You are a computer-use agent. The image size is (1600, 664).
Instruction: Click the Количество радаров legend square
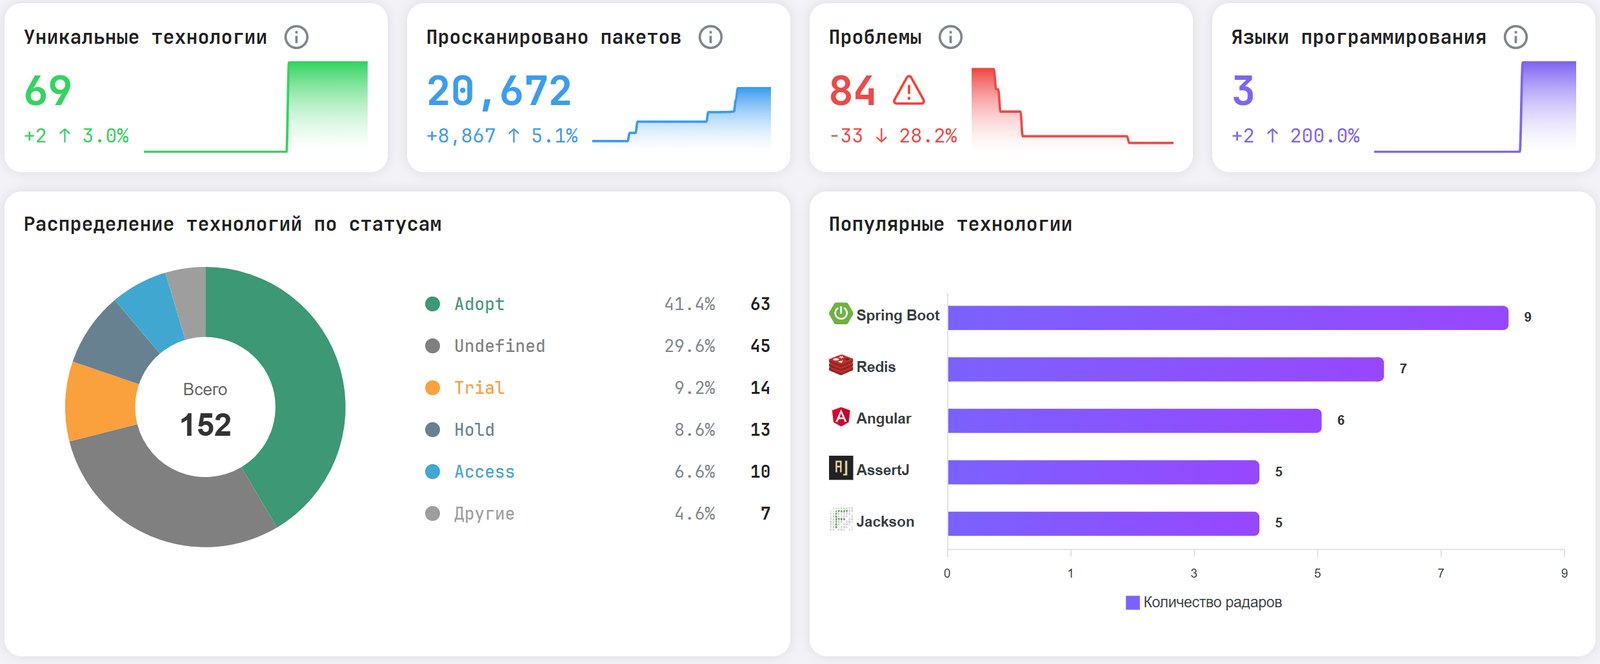tap(1133, 603)
